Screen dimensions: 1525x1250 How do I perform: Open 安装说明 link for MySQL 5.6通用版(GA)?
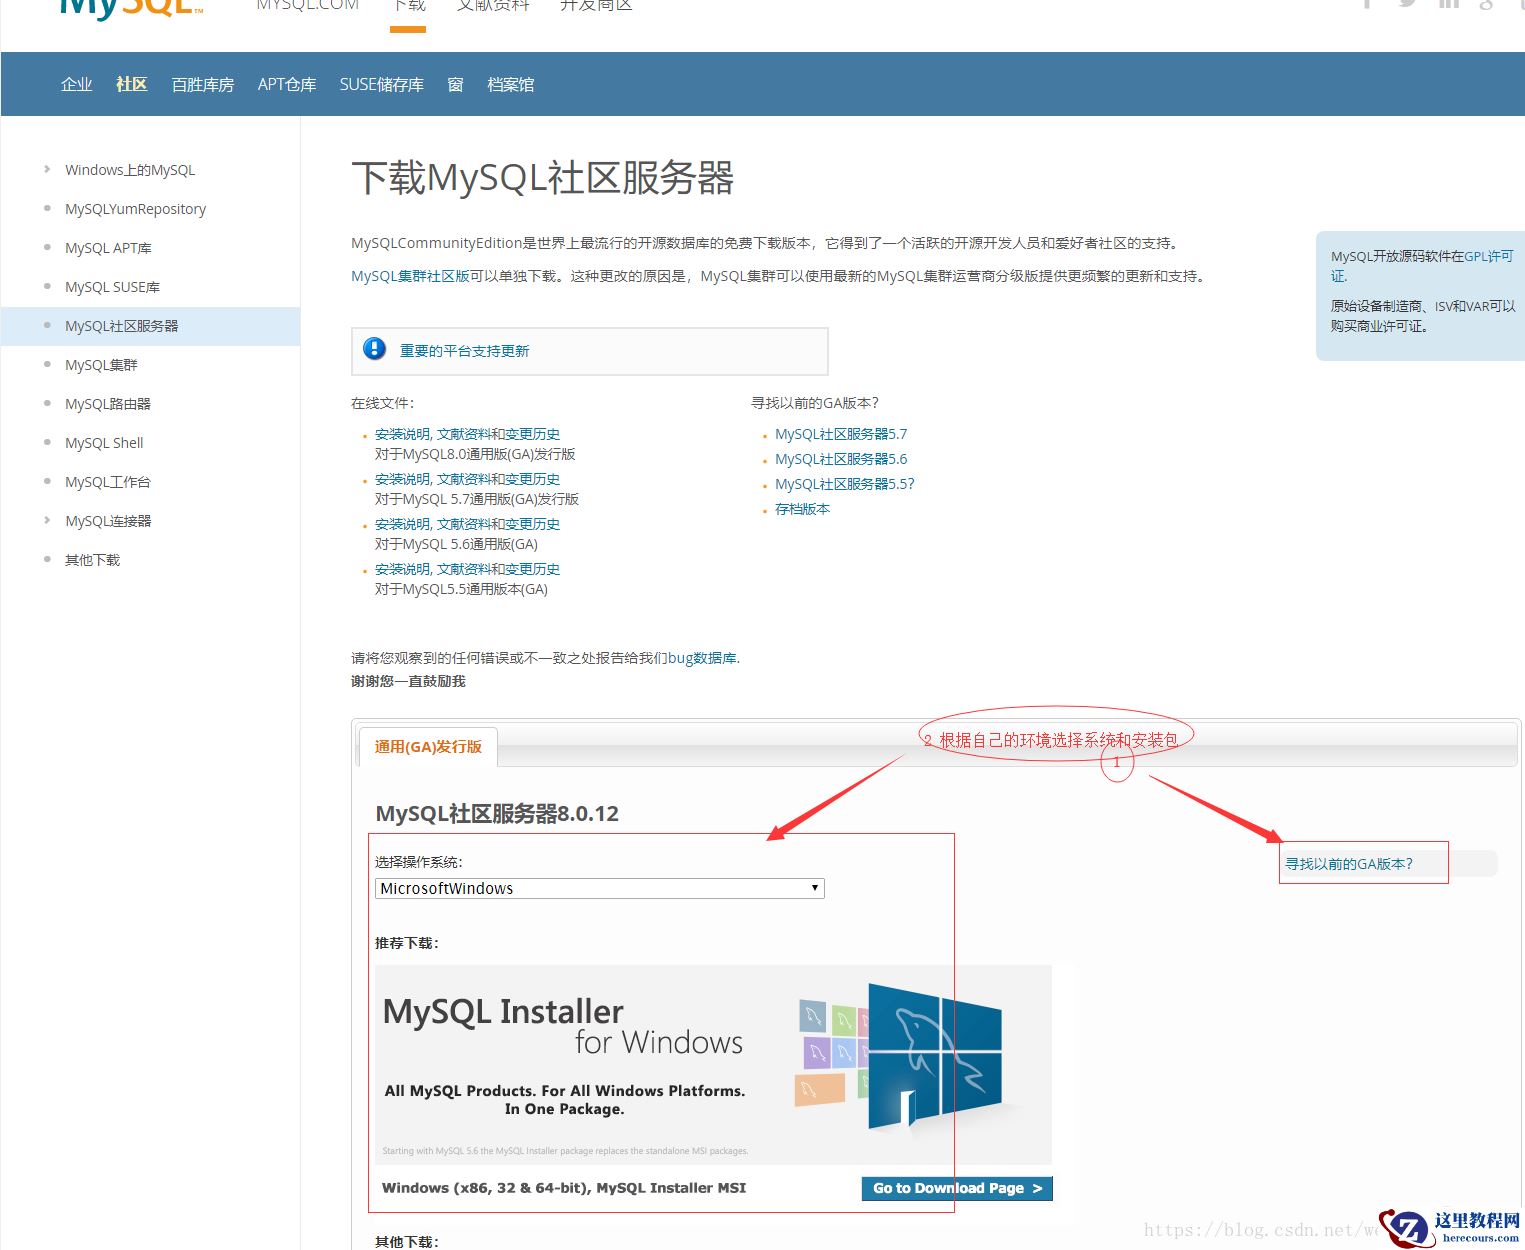coord(403,524)
